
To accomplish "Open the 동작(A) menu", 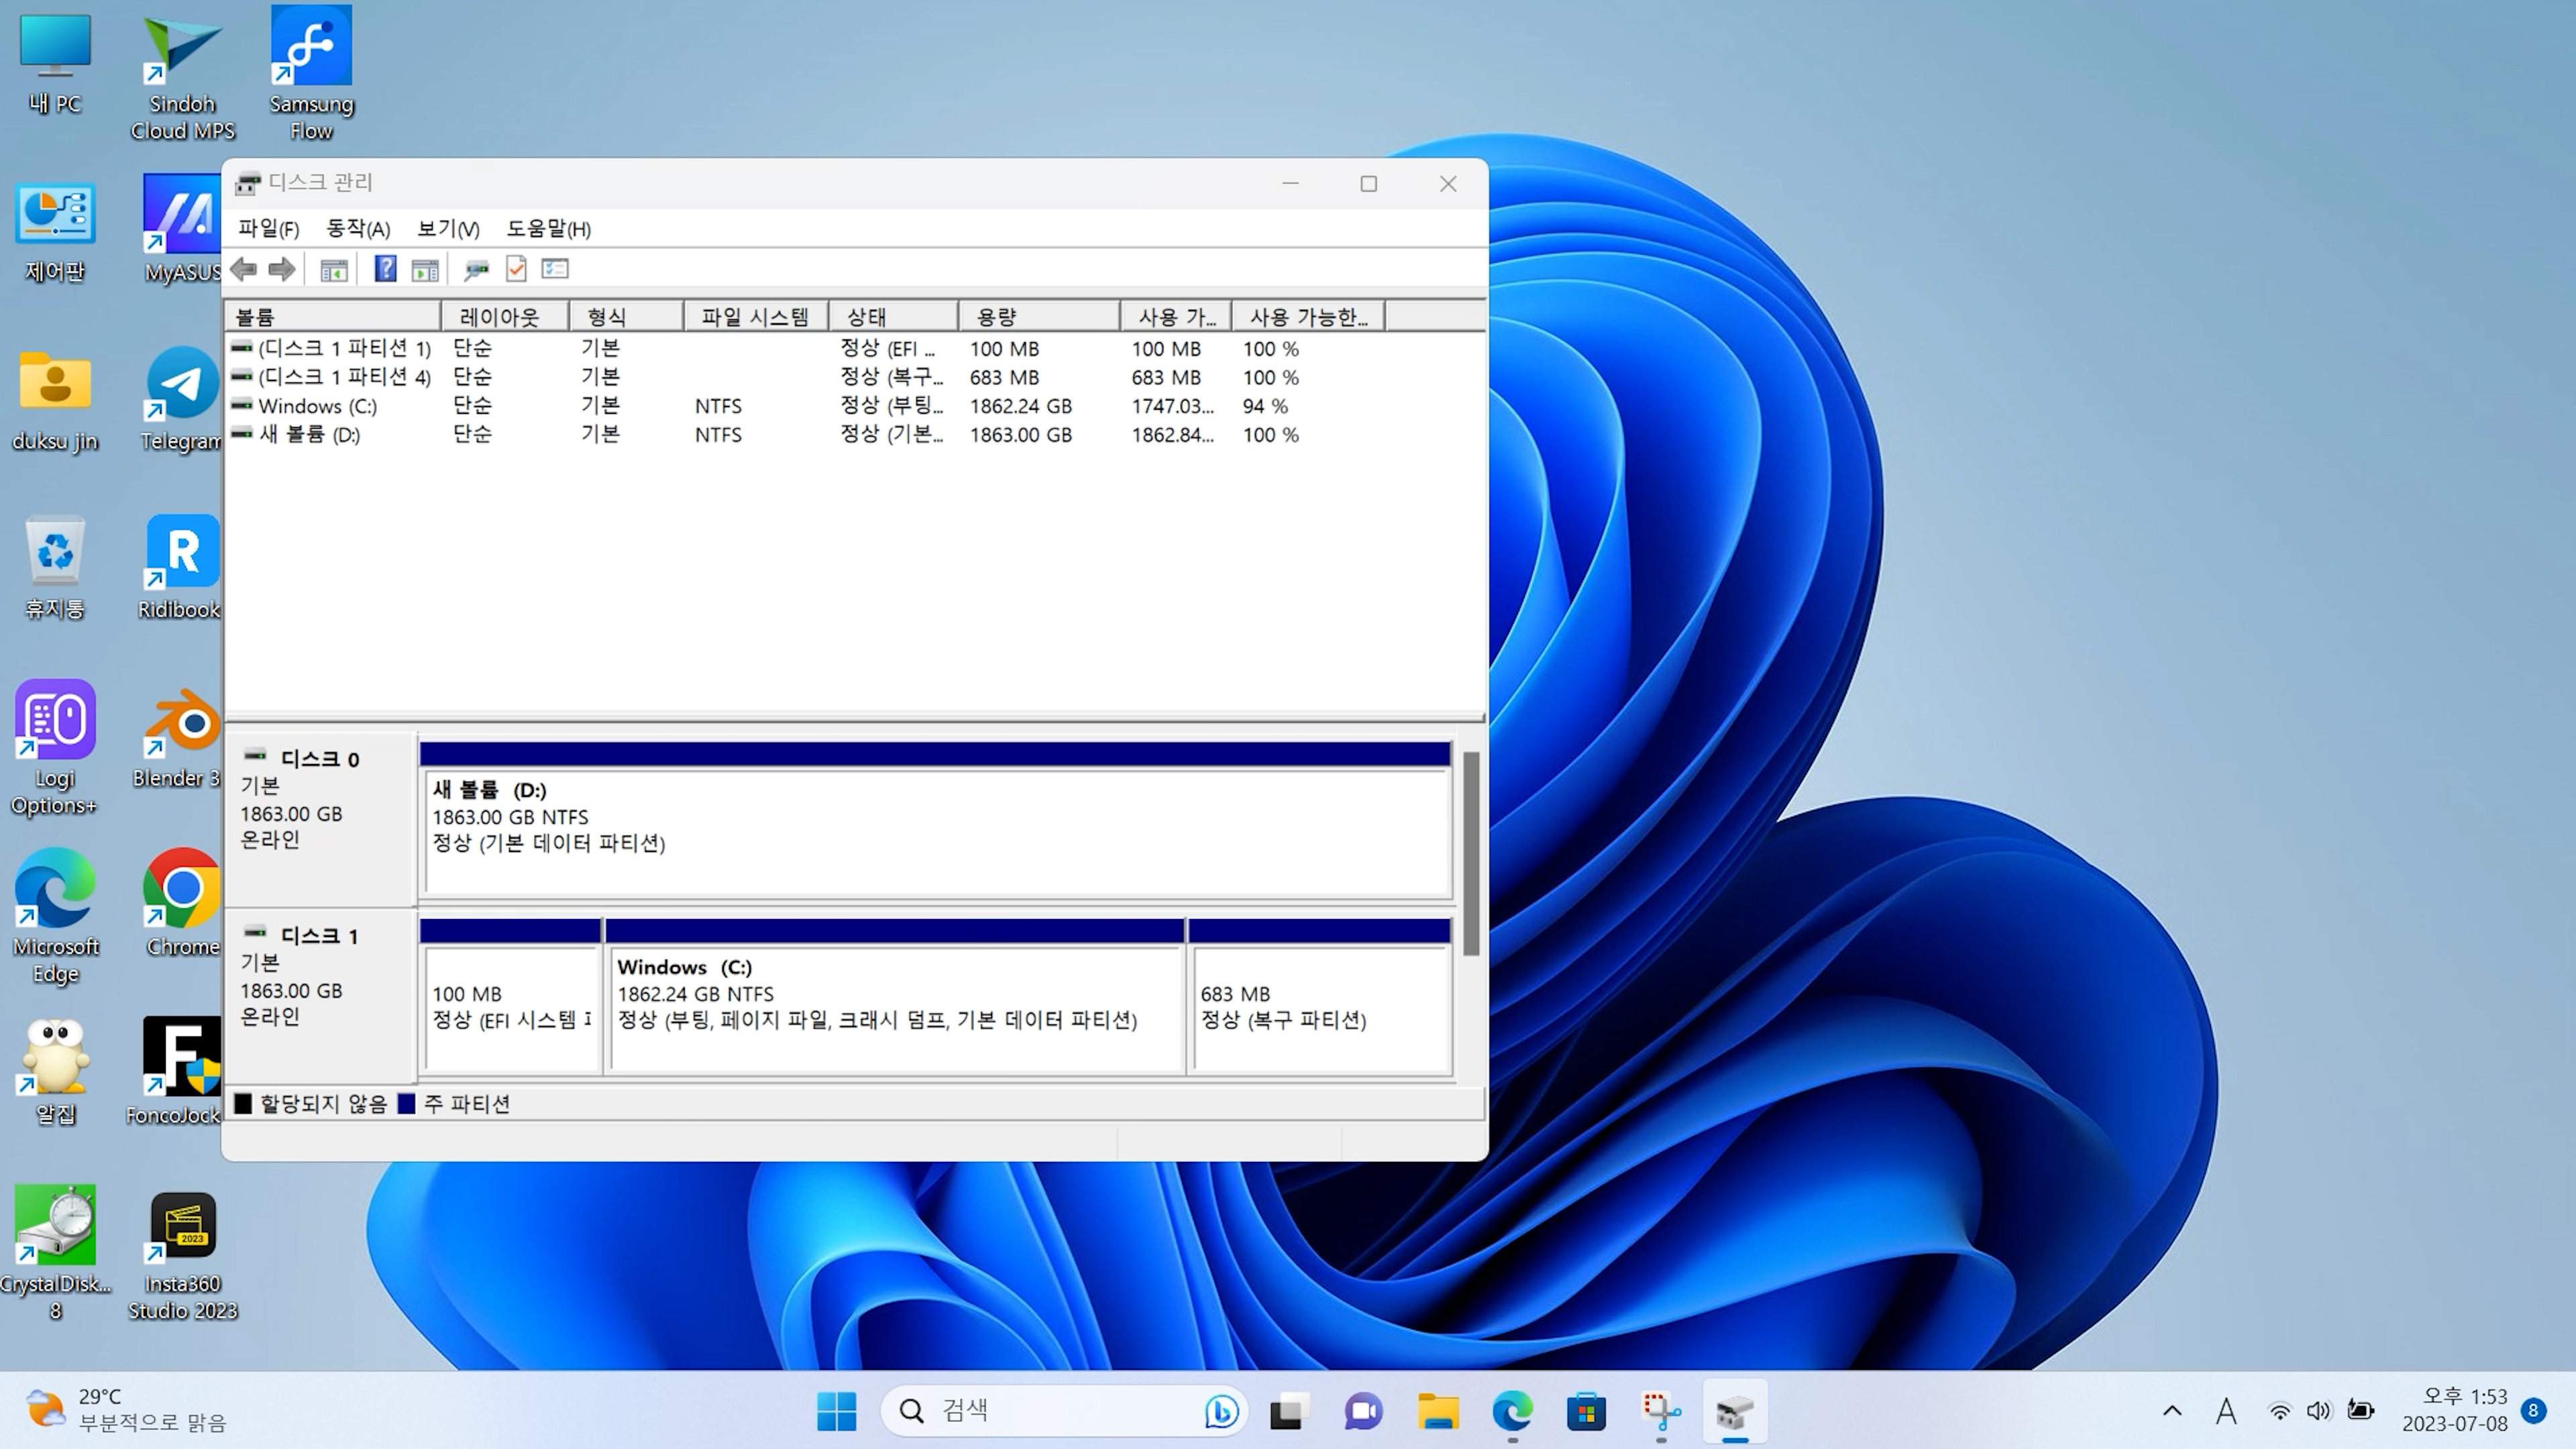I will click(357, 229).
